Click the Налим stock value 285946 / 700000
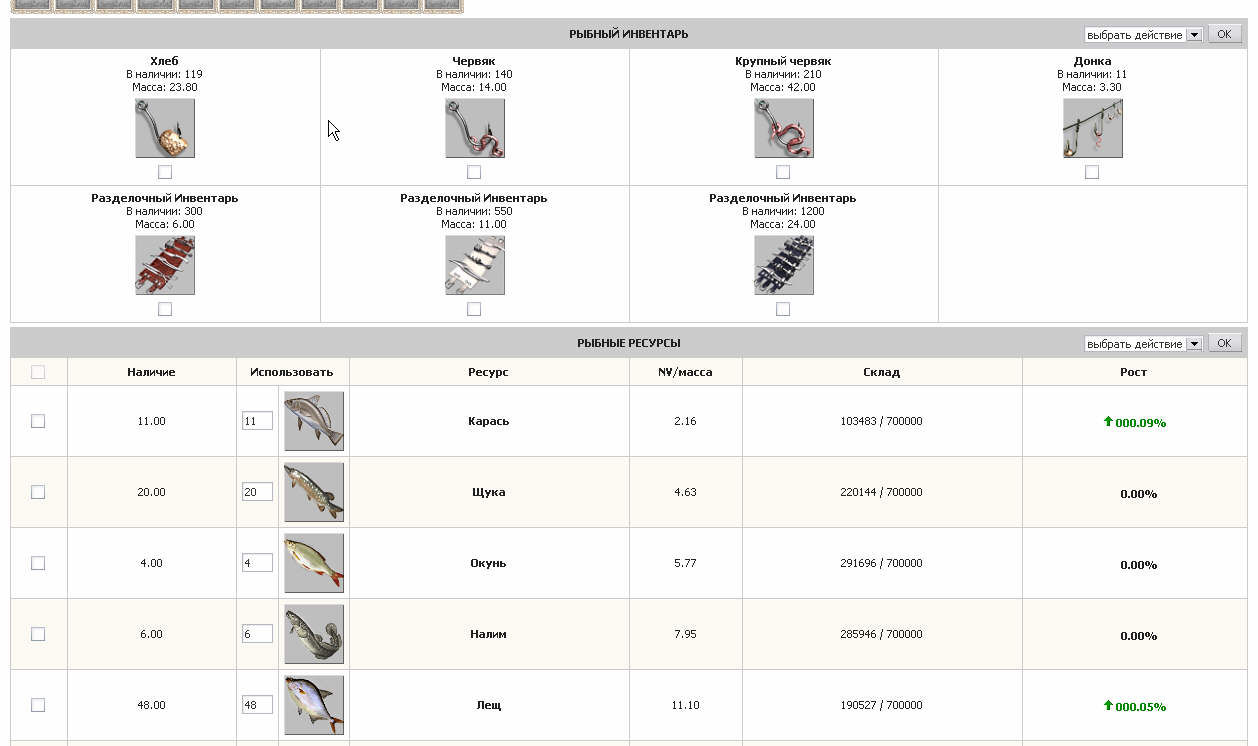The image size is (1258, 746). click(882, 634)
